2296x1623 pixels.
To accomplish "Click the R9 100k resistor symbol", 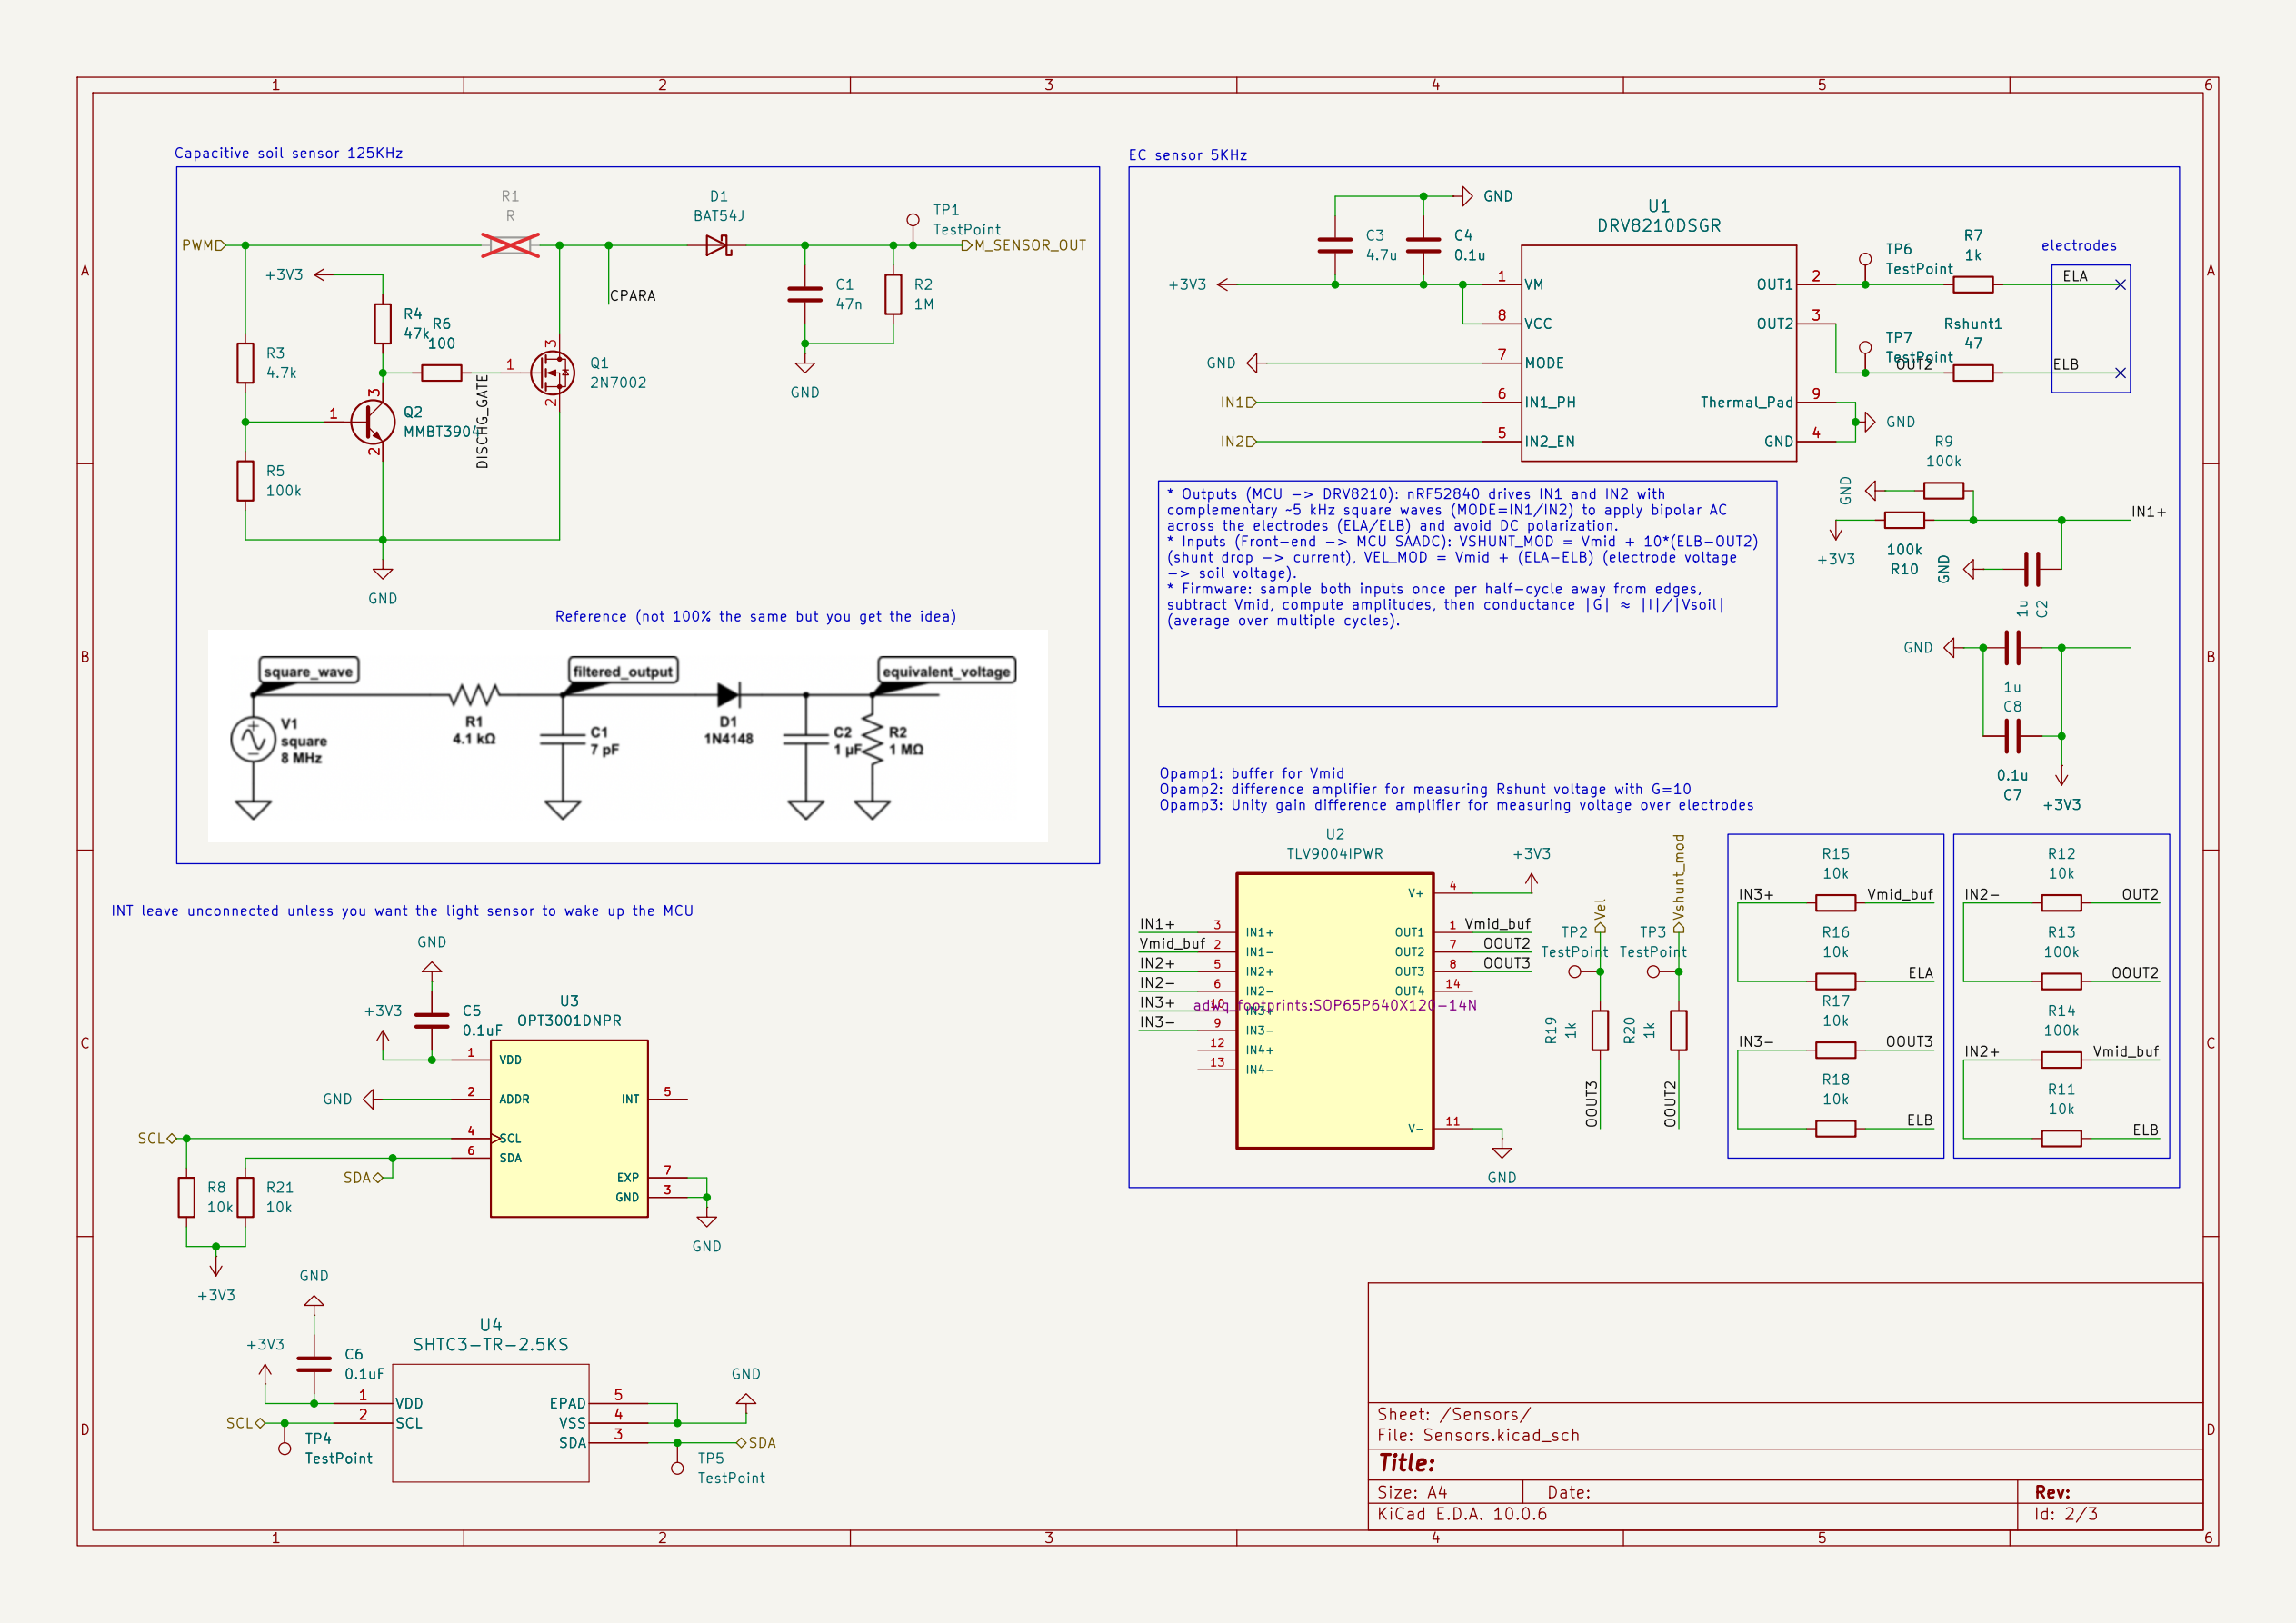I will (x=1943, y=491).
